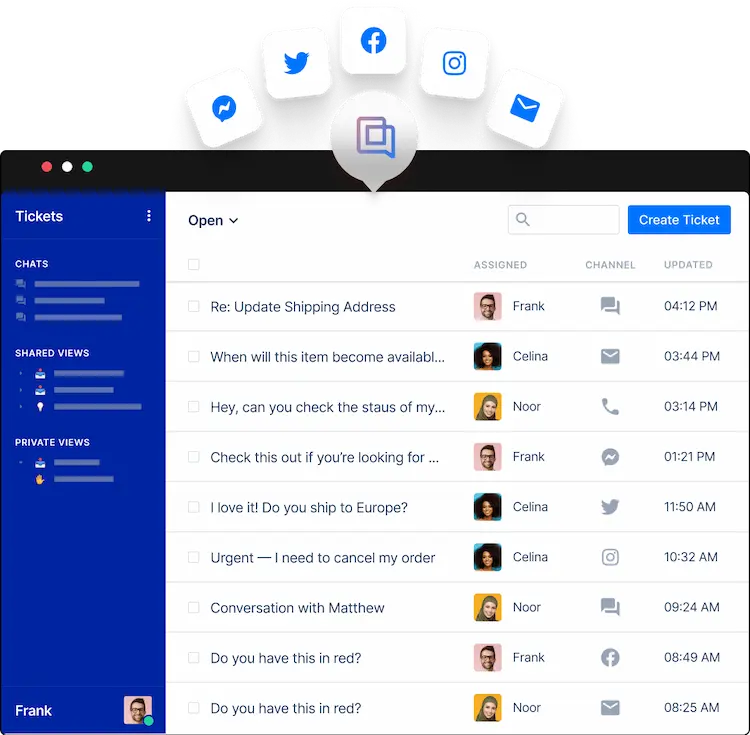This screenshot has width=750, height=735.
Task: Click the Instagram floating icon
Action: [x=454, y=63]
